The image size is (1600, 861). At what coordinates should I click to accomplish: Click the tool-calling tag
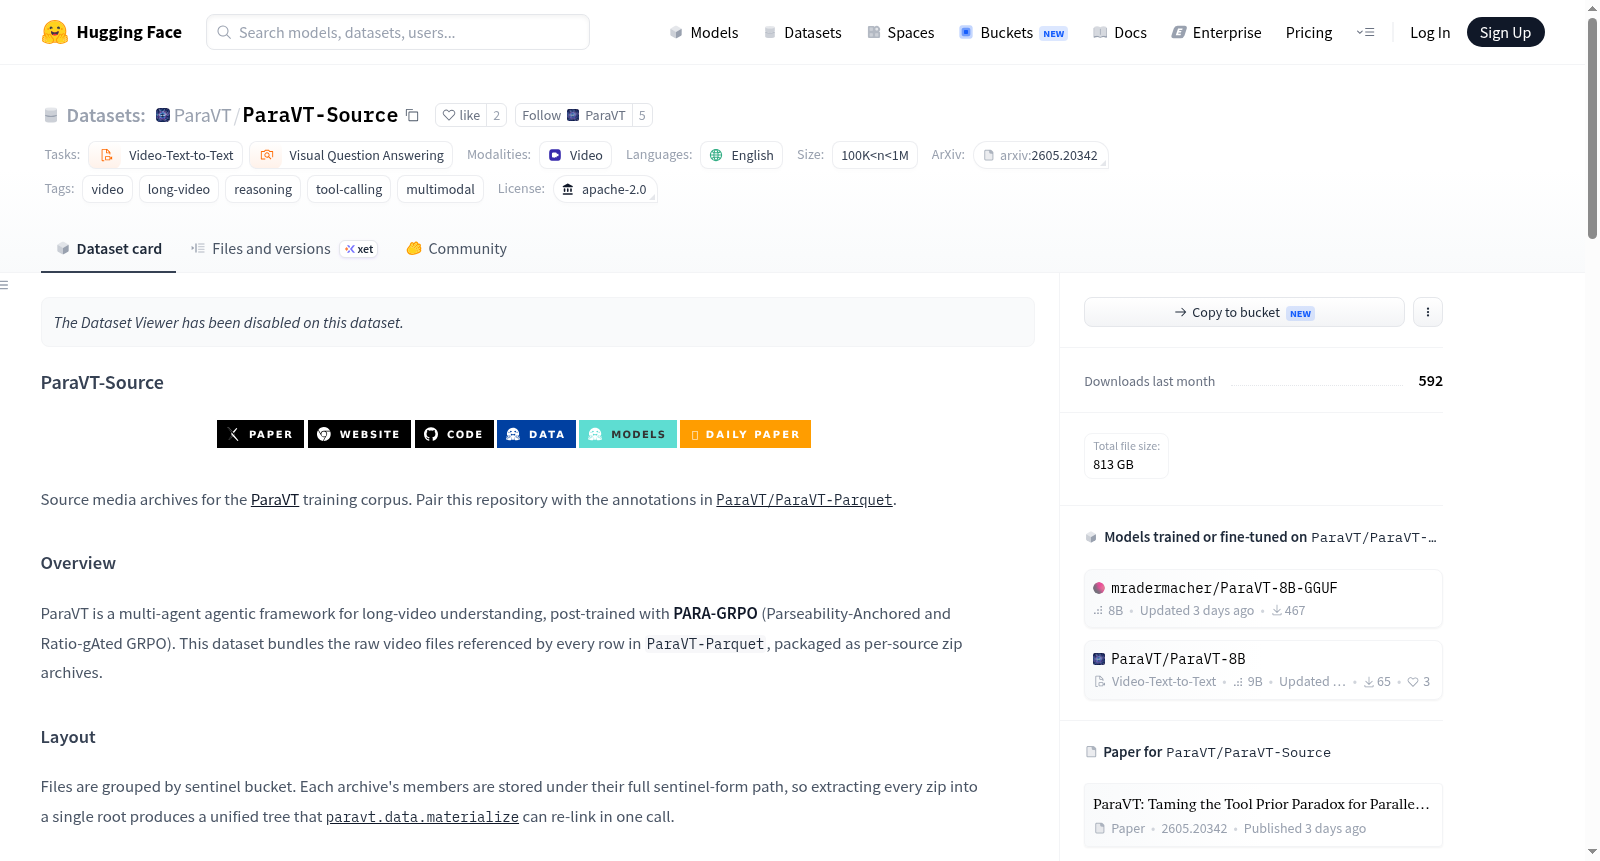(x=349, y=189)
